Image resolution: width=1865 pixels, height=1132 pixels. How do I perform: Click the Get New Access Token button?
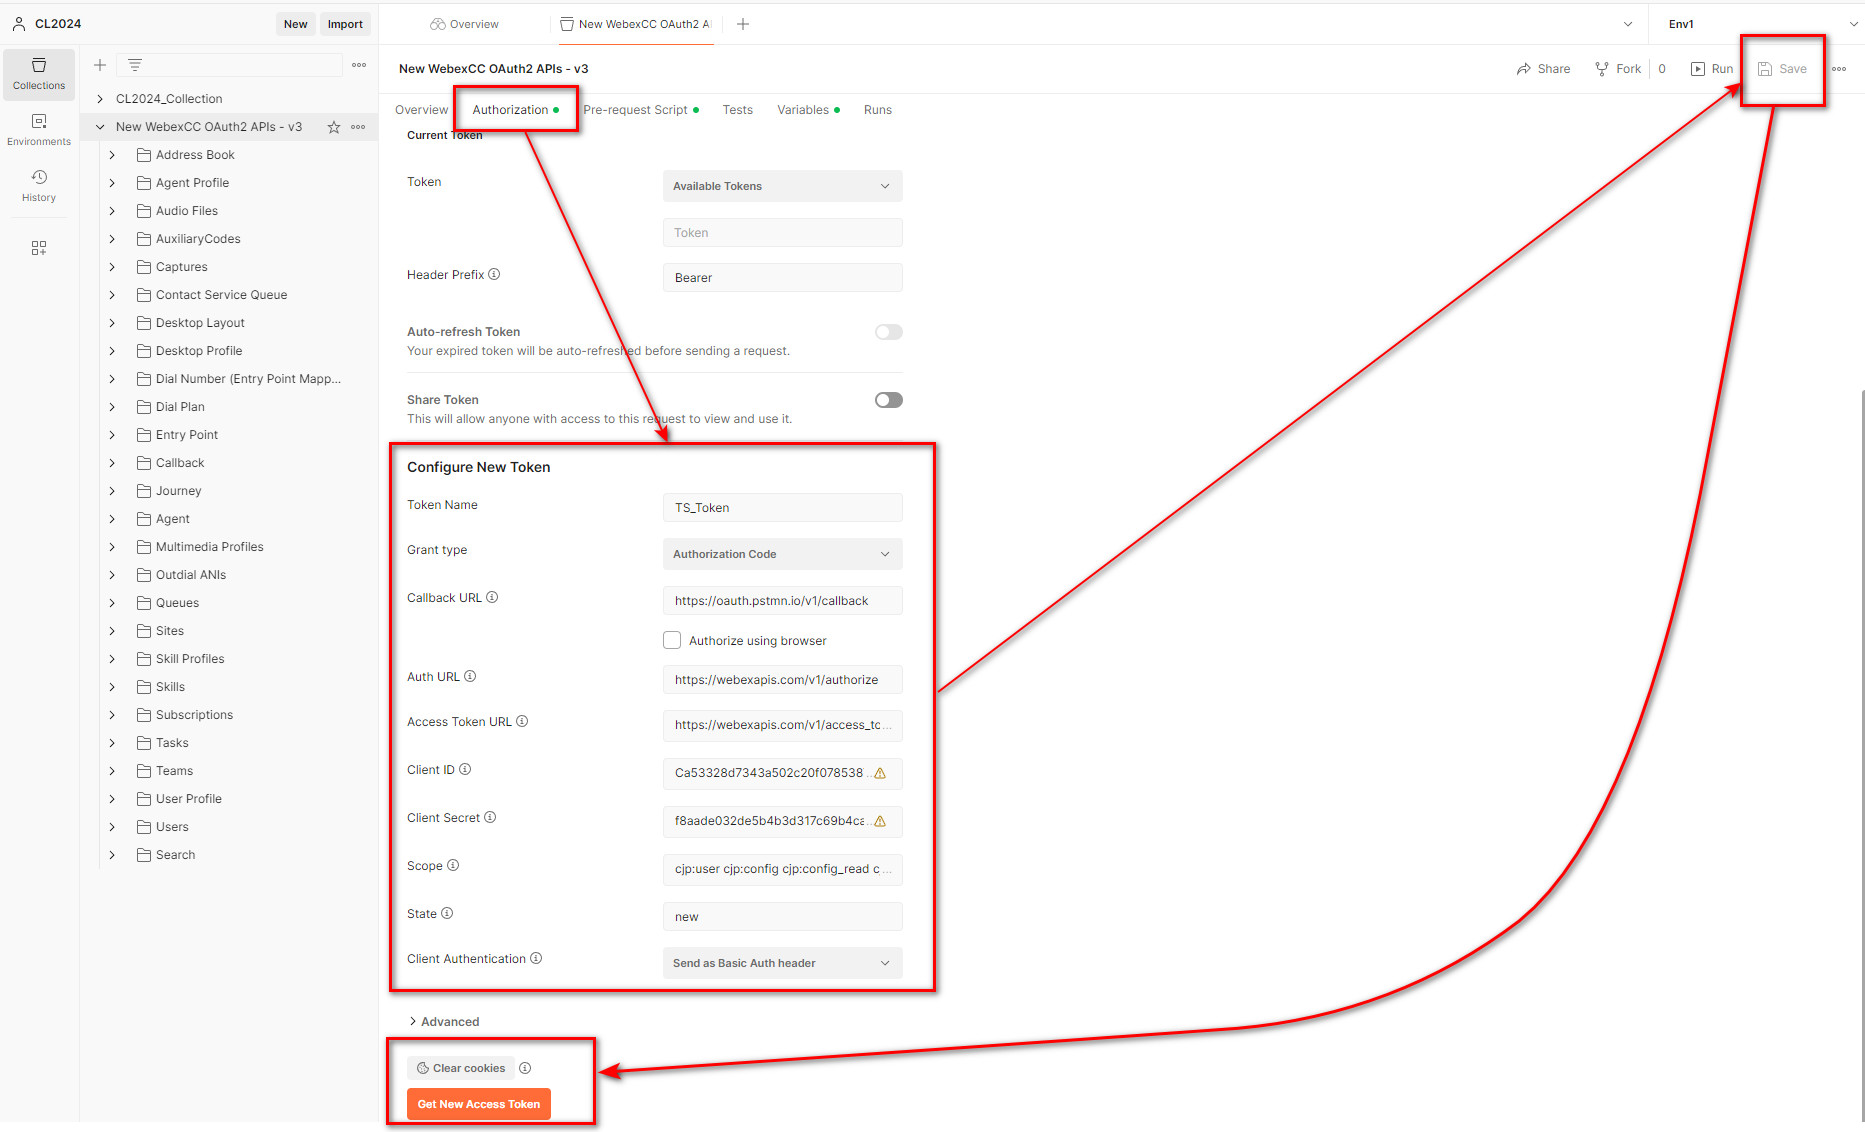coord(479,1104)
